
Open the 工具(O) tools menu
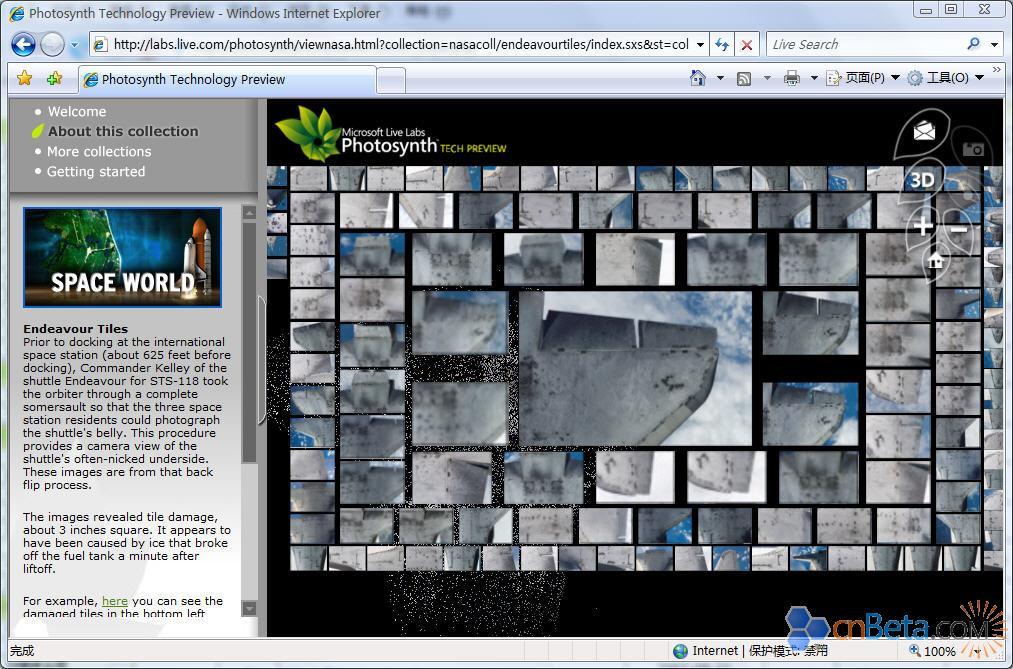(945, 78)
